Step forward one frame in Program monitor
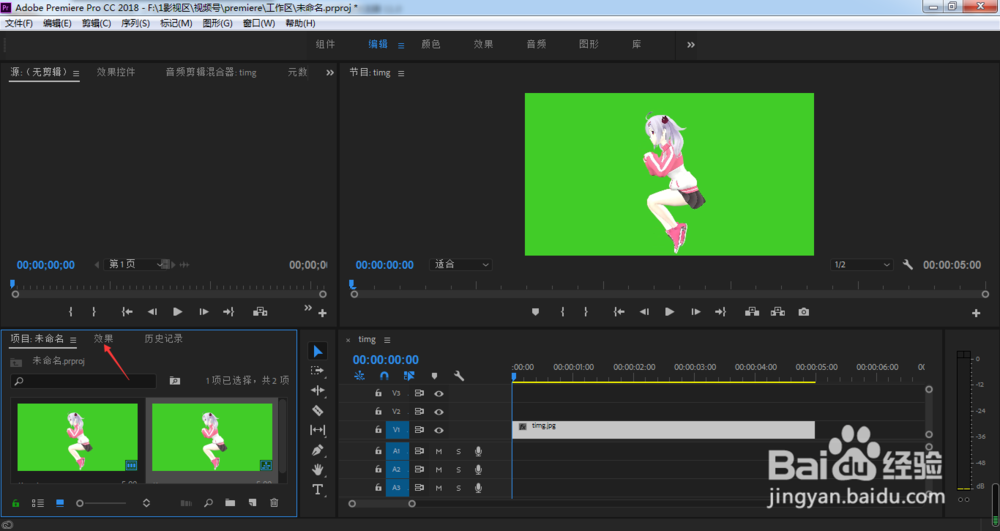1000x531 pixels. click(696, 312)
